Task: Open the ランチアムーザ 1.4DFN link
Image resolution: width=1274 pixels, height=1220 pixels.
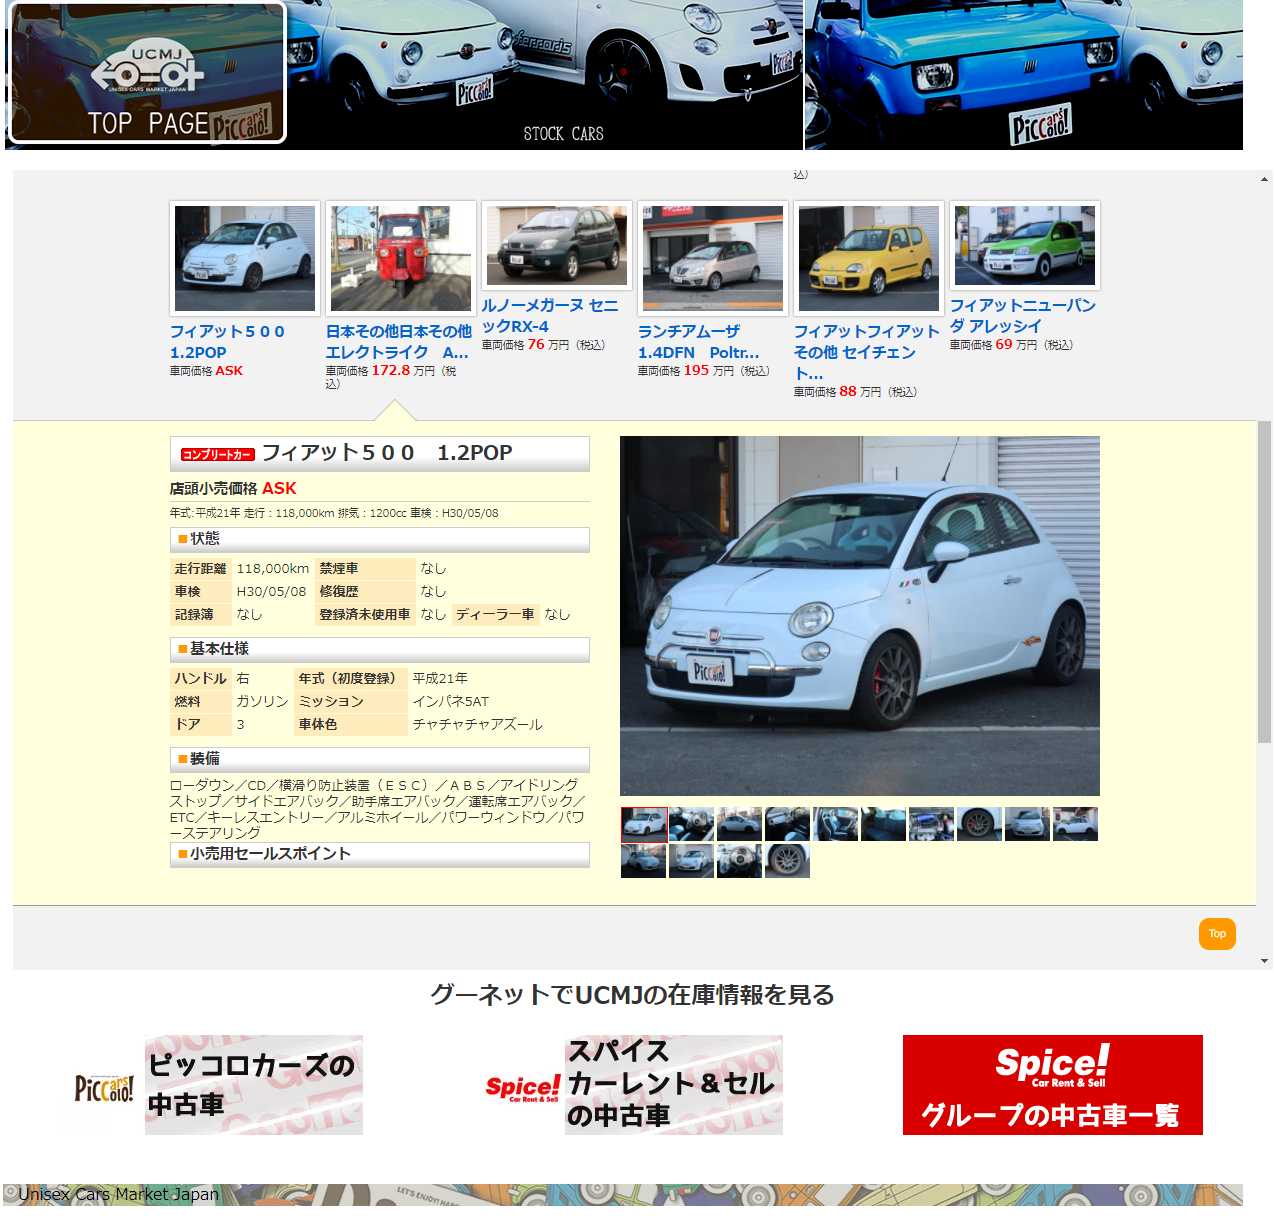Action: [x=698, y=342]
